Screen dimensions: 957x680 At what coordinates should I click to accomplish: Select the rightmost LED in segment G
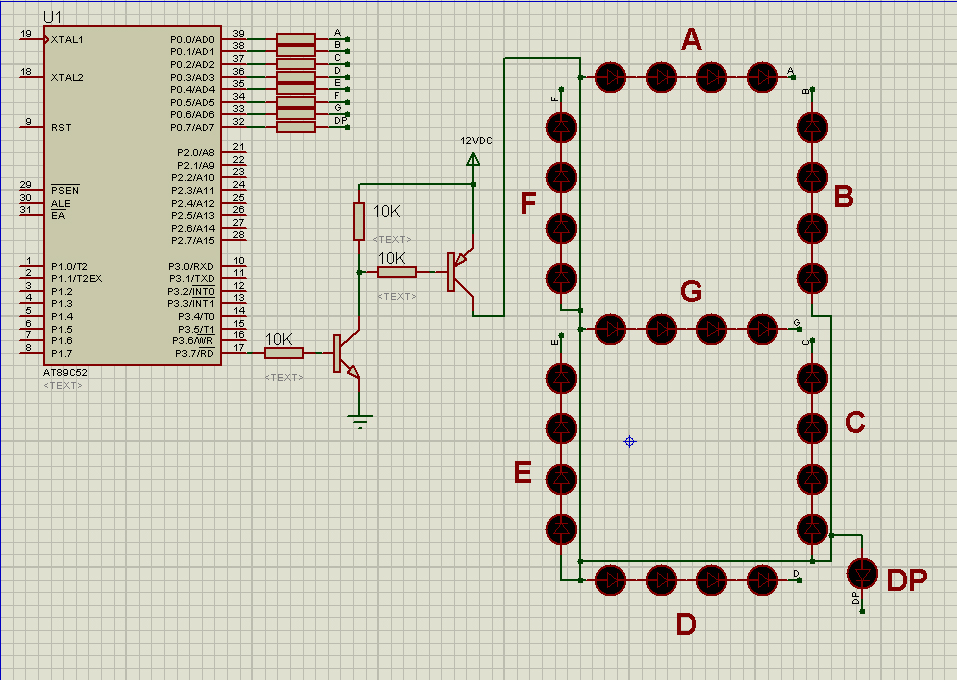pyautogui.click(x=762, y=327)
